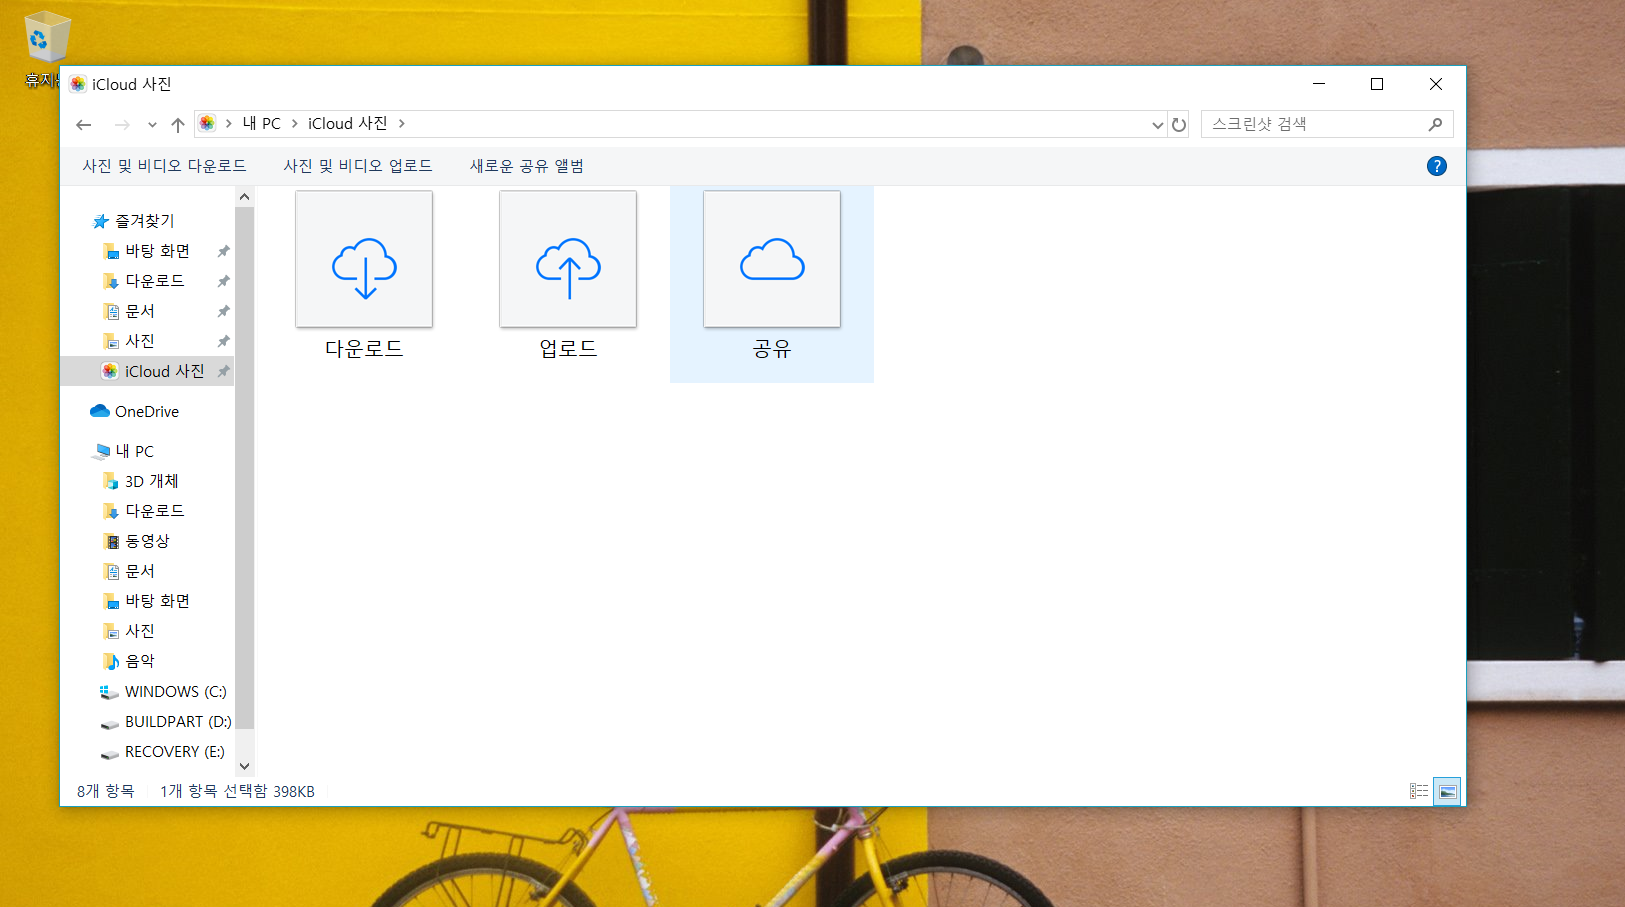This screenshot has height=907, width=1625.
Task: Expand the chevron after iCloud 사진 breadcrumb
Action: click(402, 123)
